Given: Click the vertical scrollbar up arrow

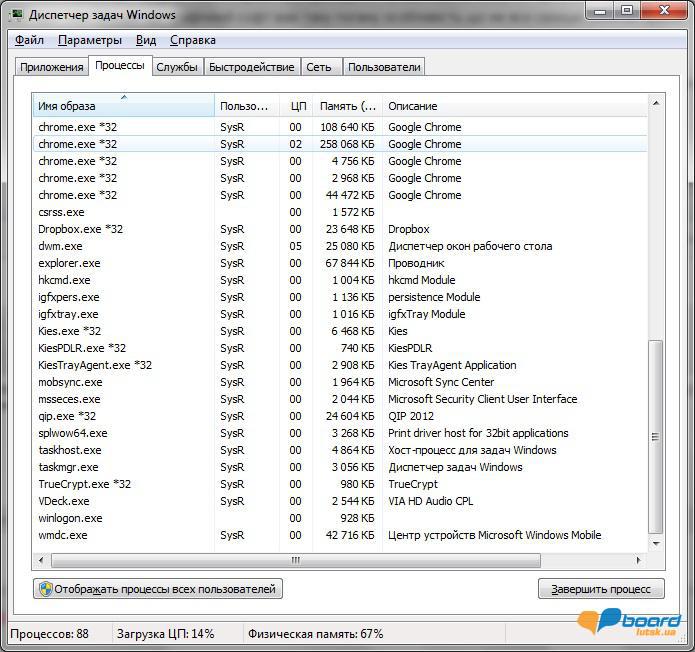Looking at the screenshot, I should click(x=656, y=102).
